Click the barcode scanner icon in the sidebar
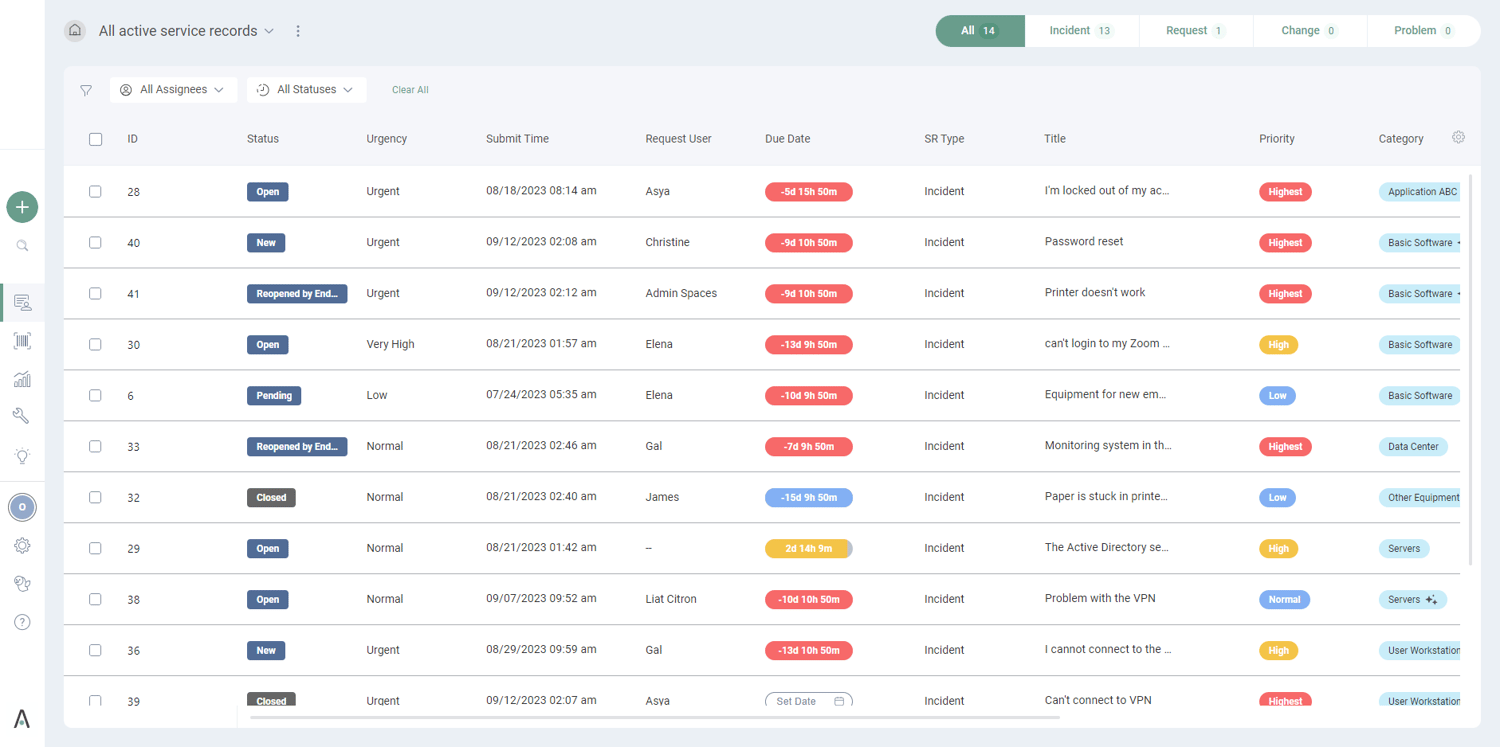Viewport: 1500px width, 747px height. point(22,340)
